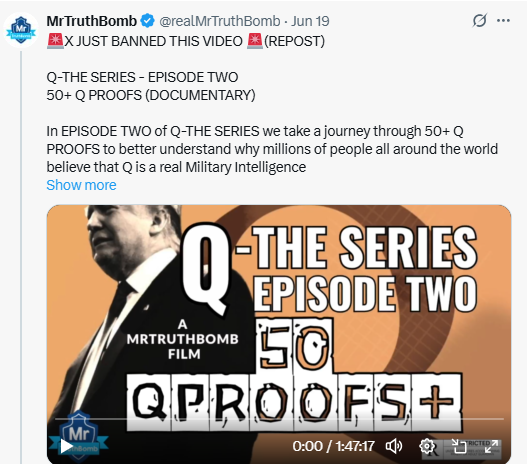Seek along the video progress bar
Image resolution: width=527 pixels, height=464 pixels.
(279, 419)
